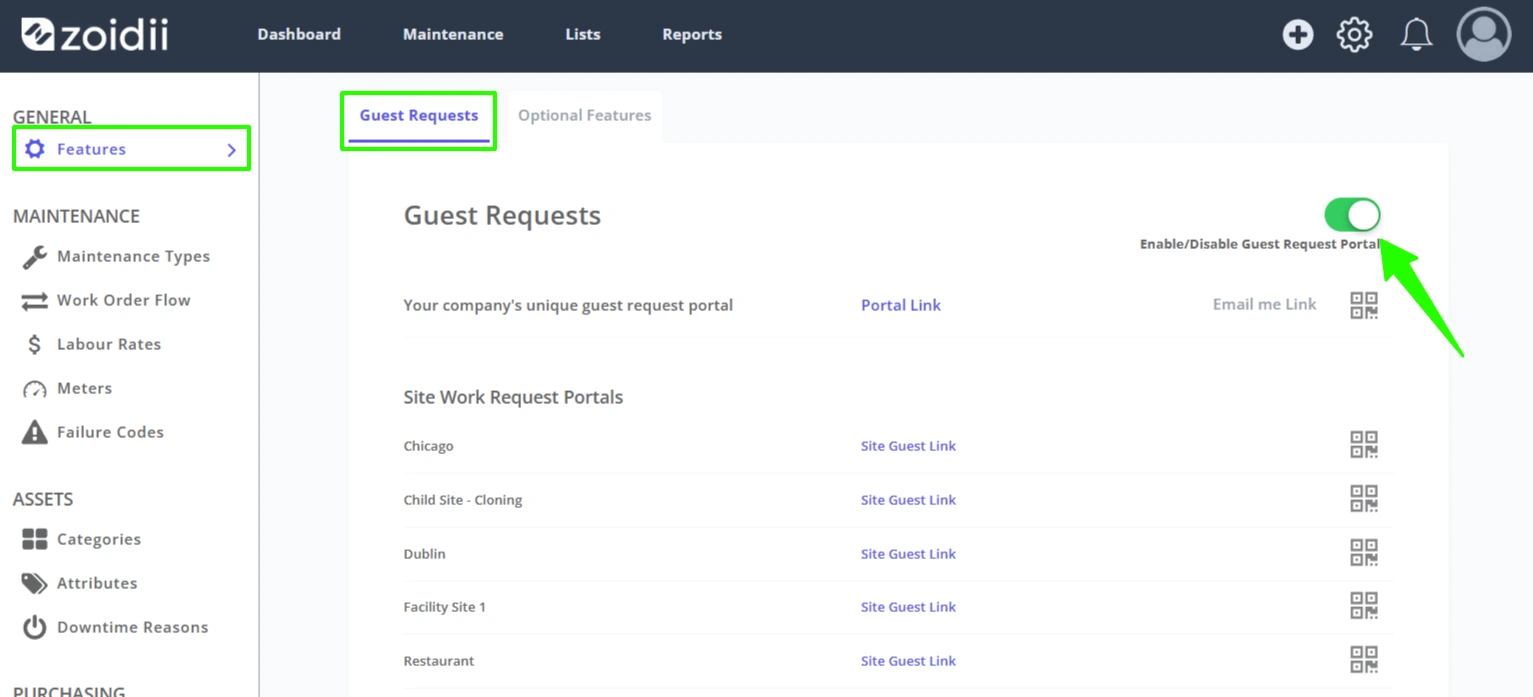Click Email me Link
Image resolution: width=1533 pixels, height=697 pixels.
pos(1265,304)
